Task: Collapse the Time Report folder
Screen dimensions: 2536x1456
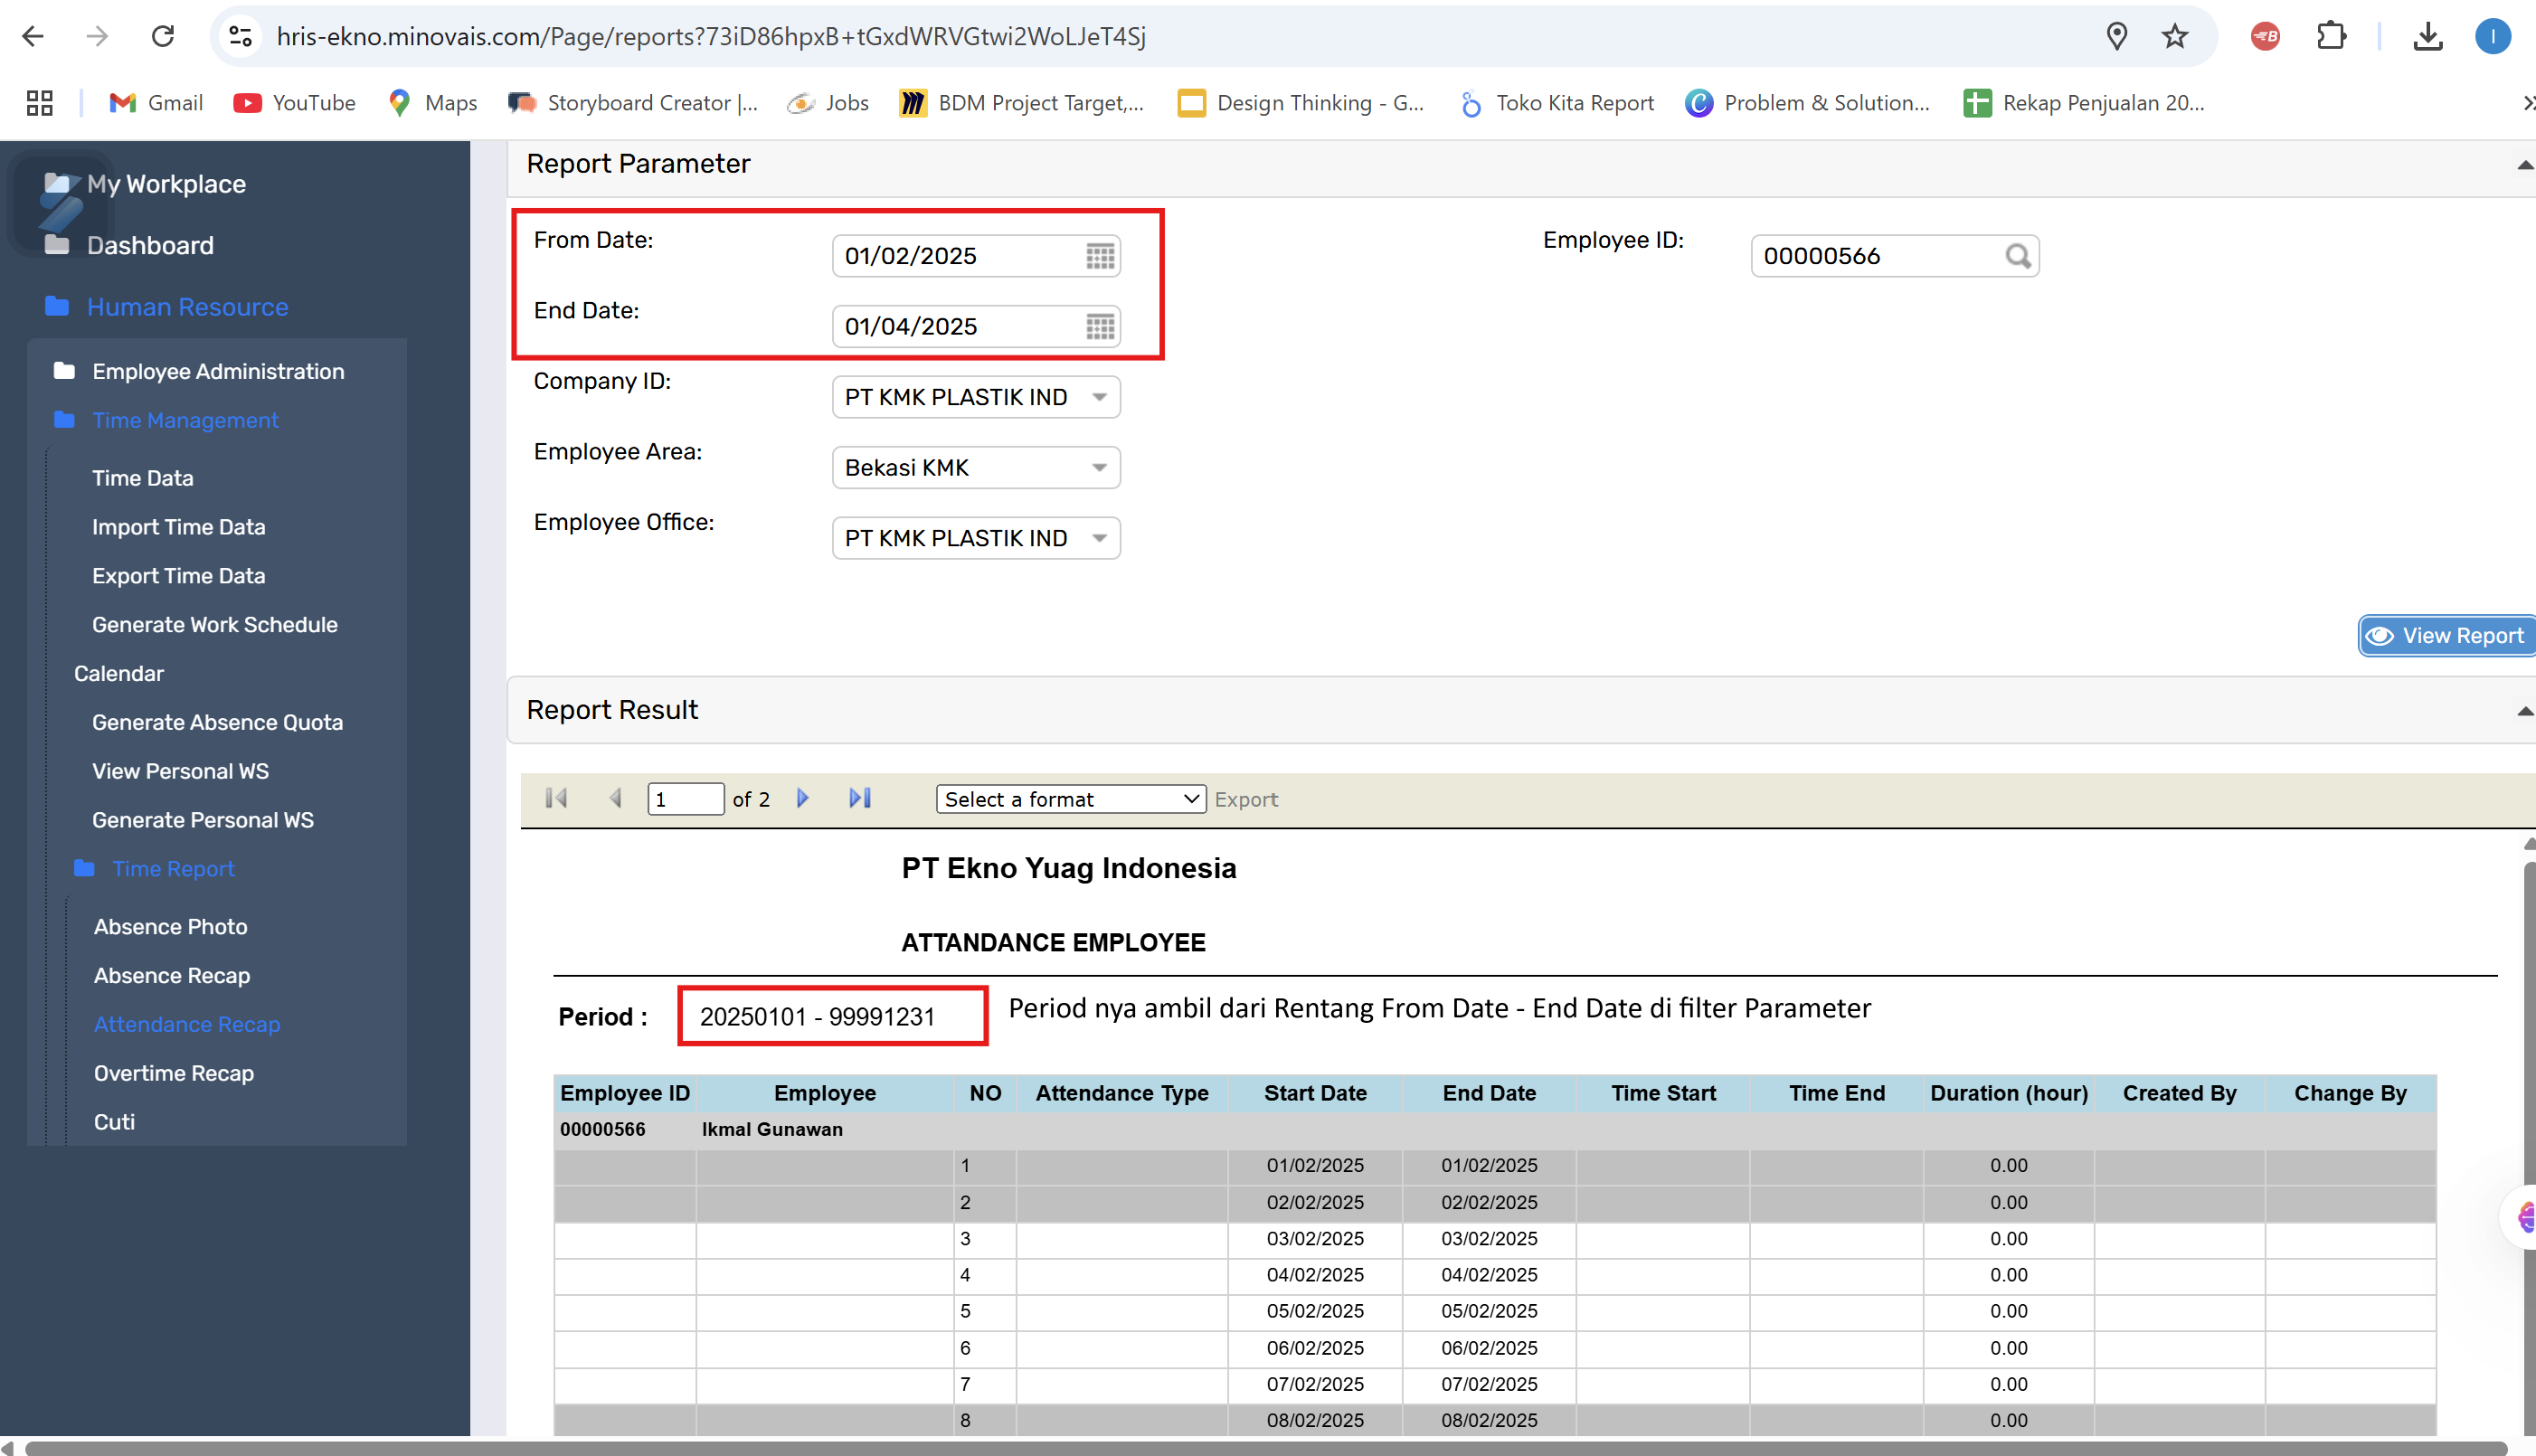Action: click(x=155, y=868)
